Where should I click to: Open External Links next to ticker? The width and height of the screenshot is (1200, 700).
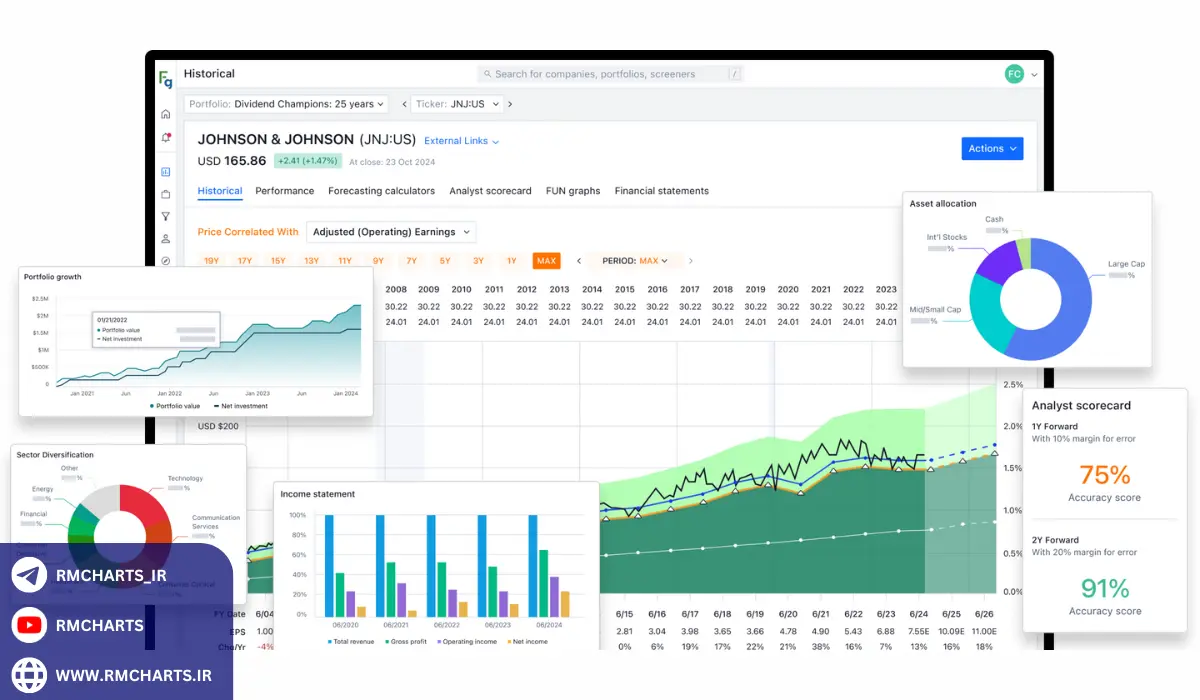tap(461, 141)
